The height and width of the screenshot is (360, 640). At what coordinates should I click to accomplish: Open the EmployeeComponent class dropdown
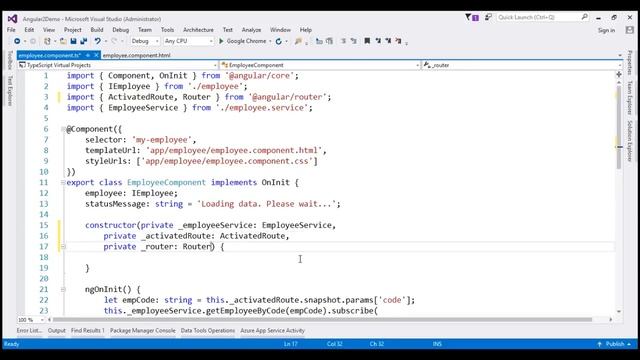click(320, 65)
